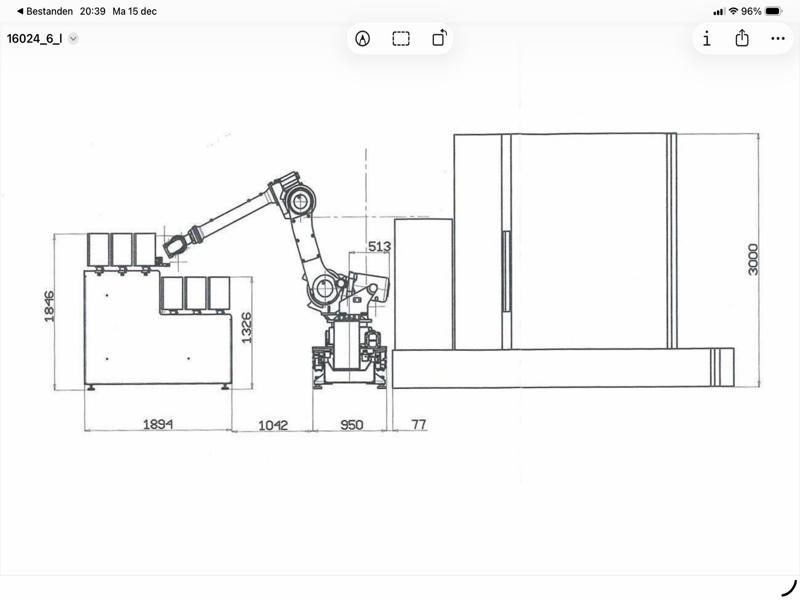
Task: Select the dashed rectangle selection tool
Action: click(401, 39)
